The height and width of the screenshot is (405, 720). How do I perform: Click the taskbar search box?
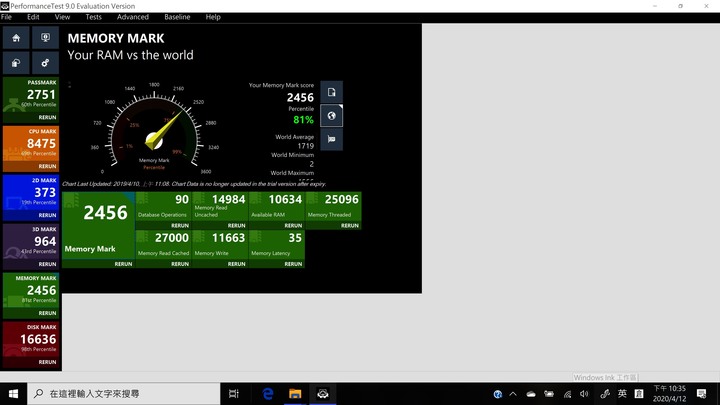pos(124,394)
